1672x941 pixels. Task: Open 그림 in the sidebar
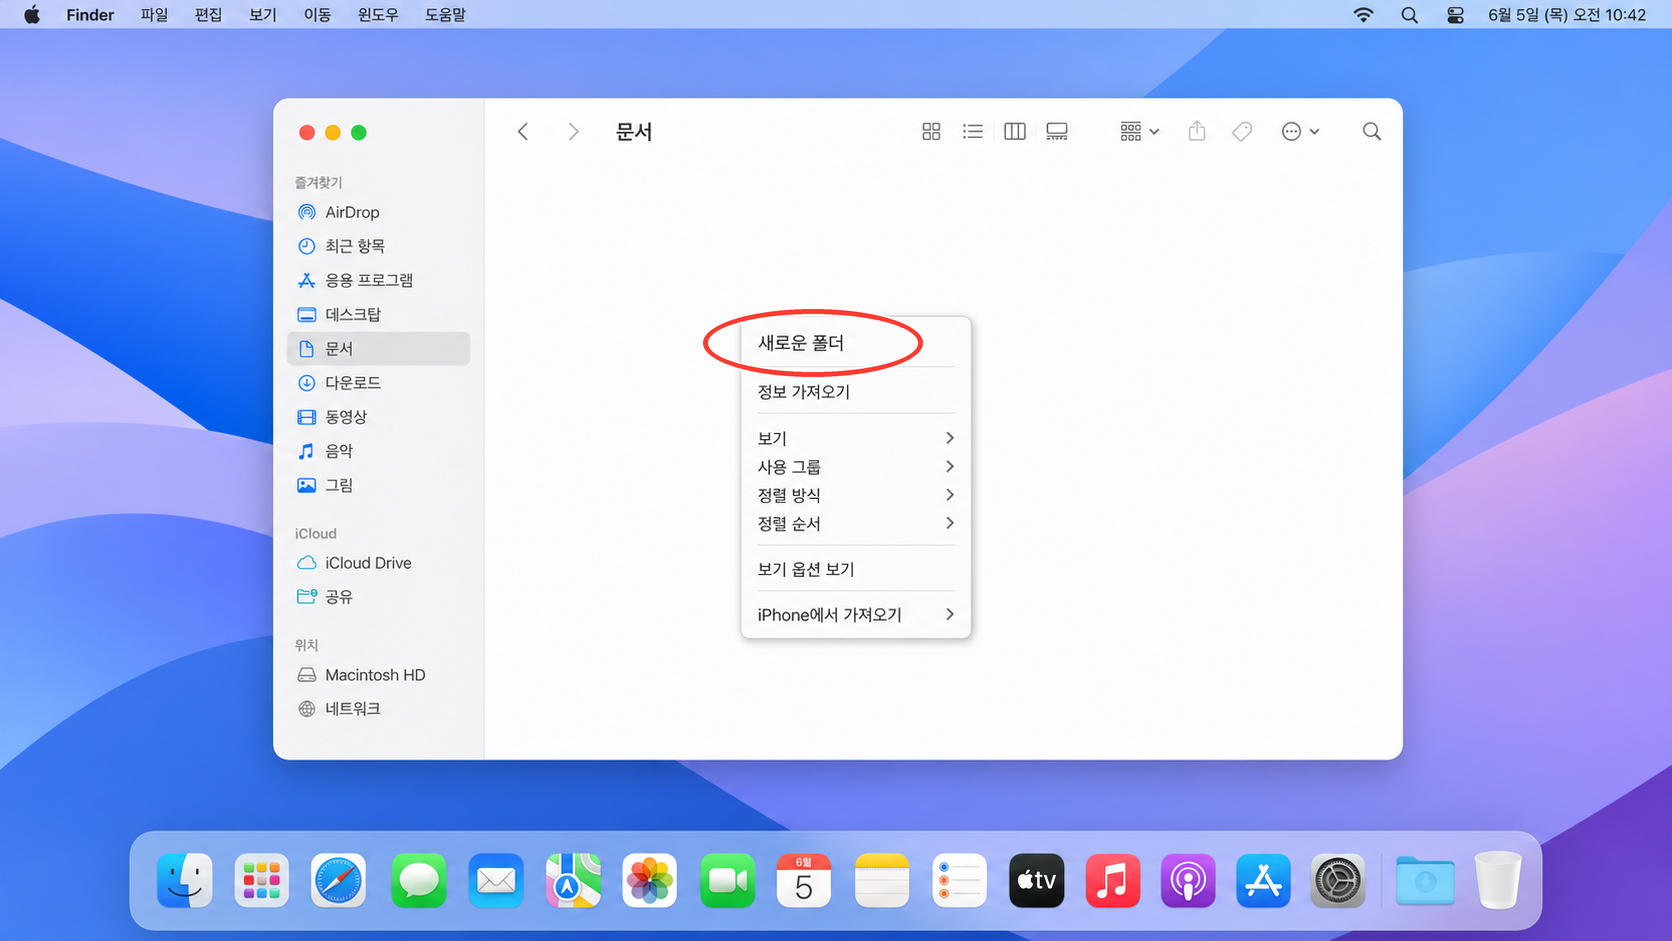pyautogui.click(x=378, y=485)
